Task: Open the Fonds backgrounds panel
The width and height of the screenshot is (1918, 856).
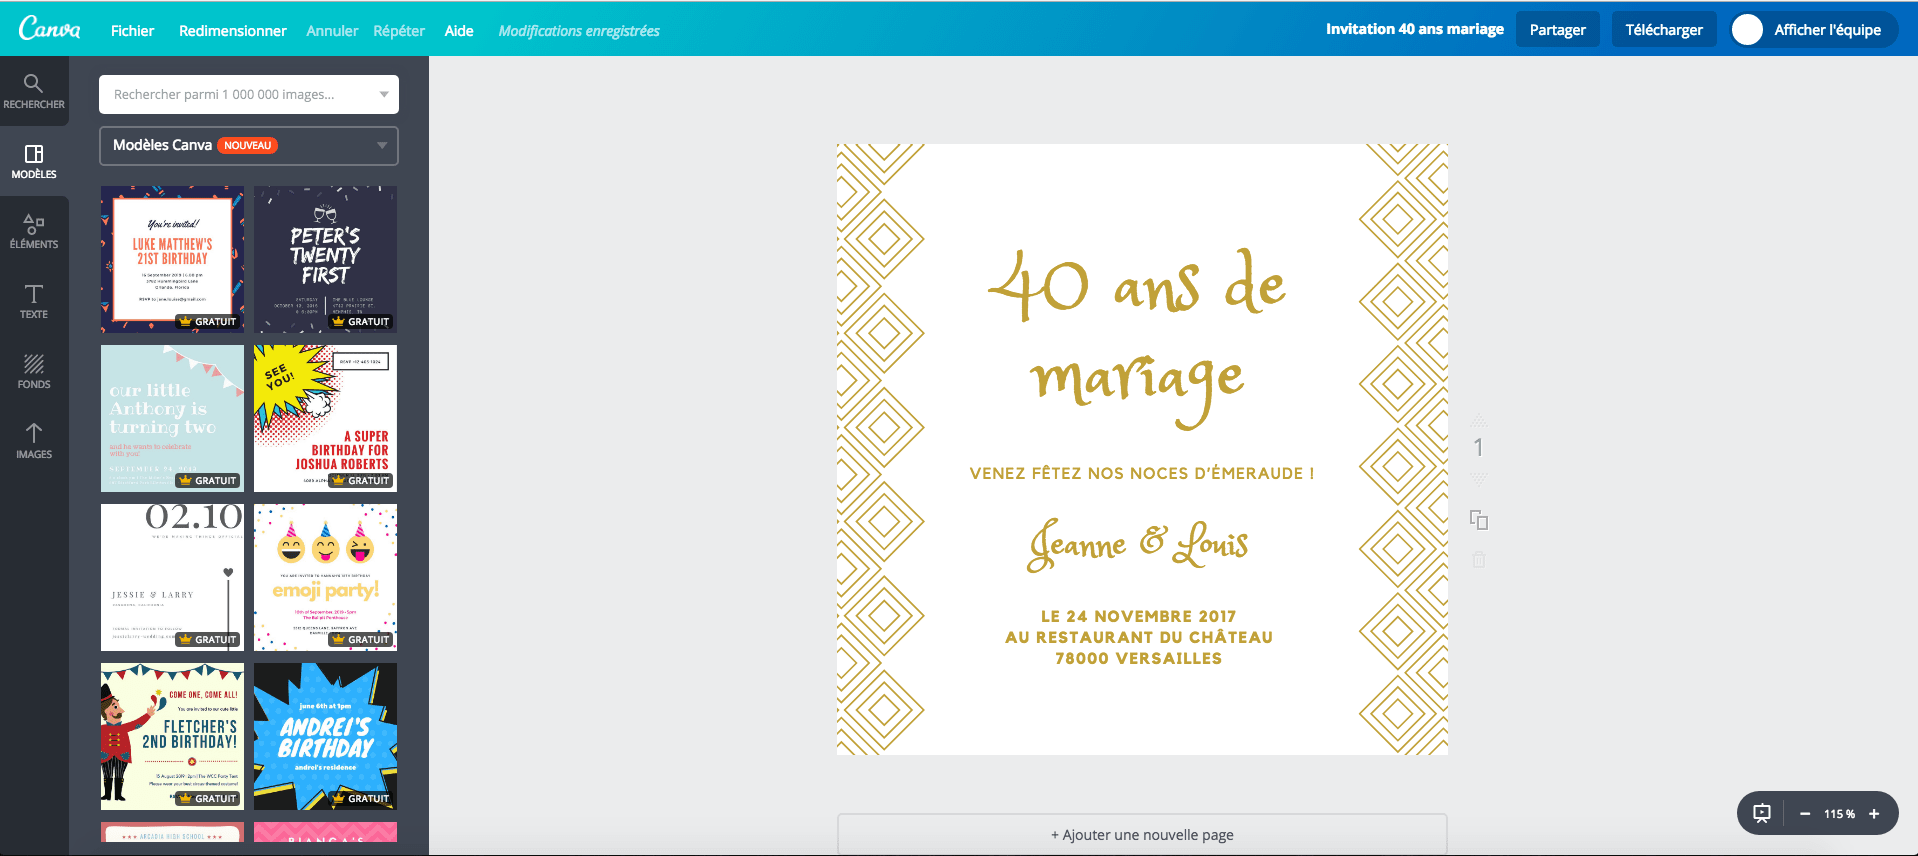Action: [x=34, y=371]
